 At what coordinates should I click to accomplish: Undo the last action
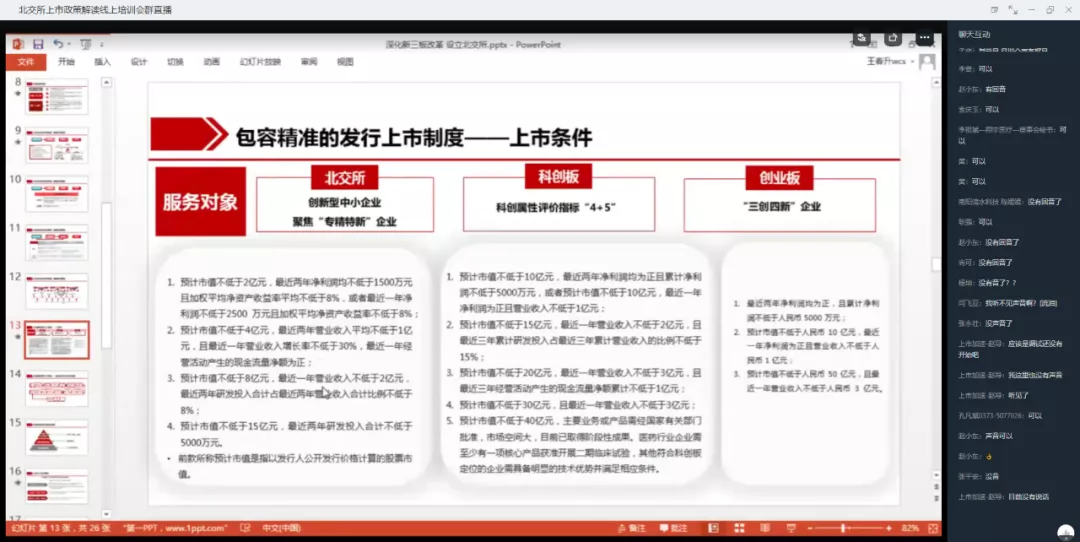point(57,44)
